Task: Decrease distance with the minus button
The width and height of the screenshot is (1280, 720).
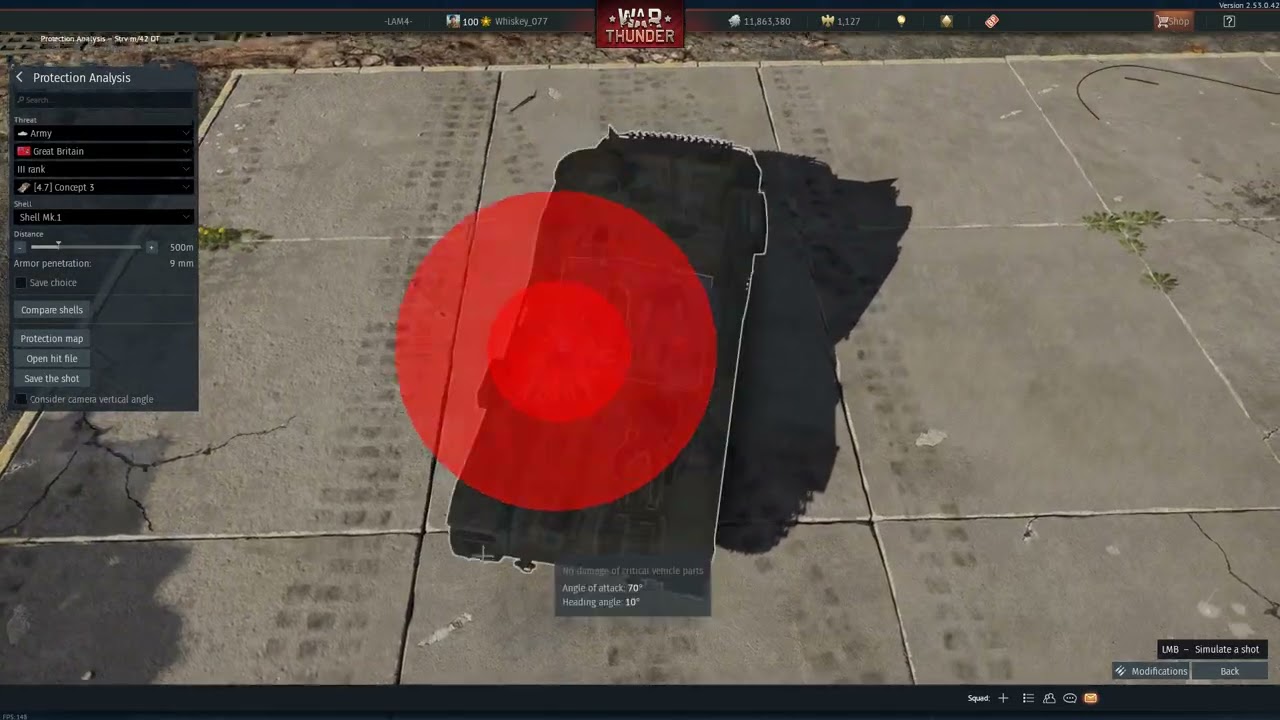Action: tap(20, 247)
